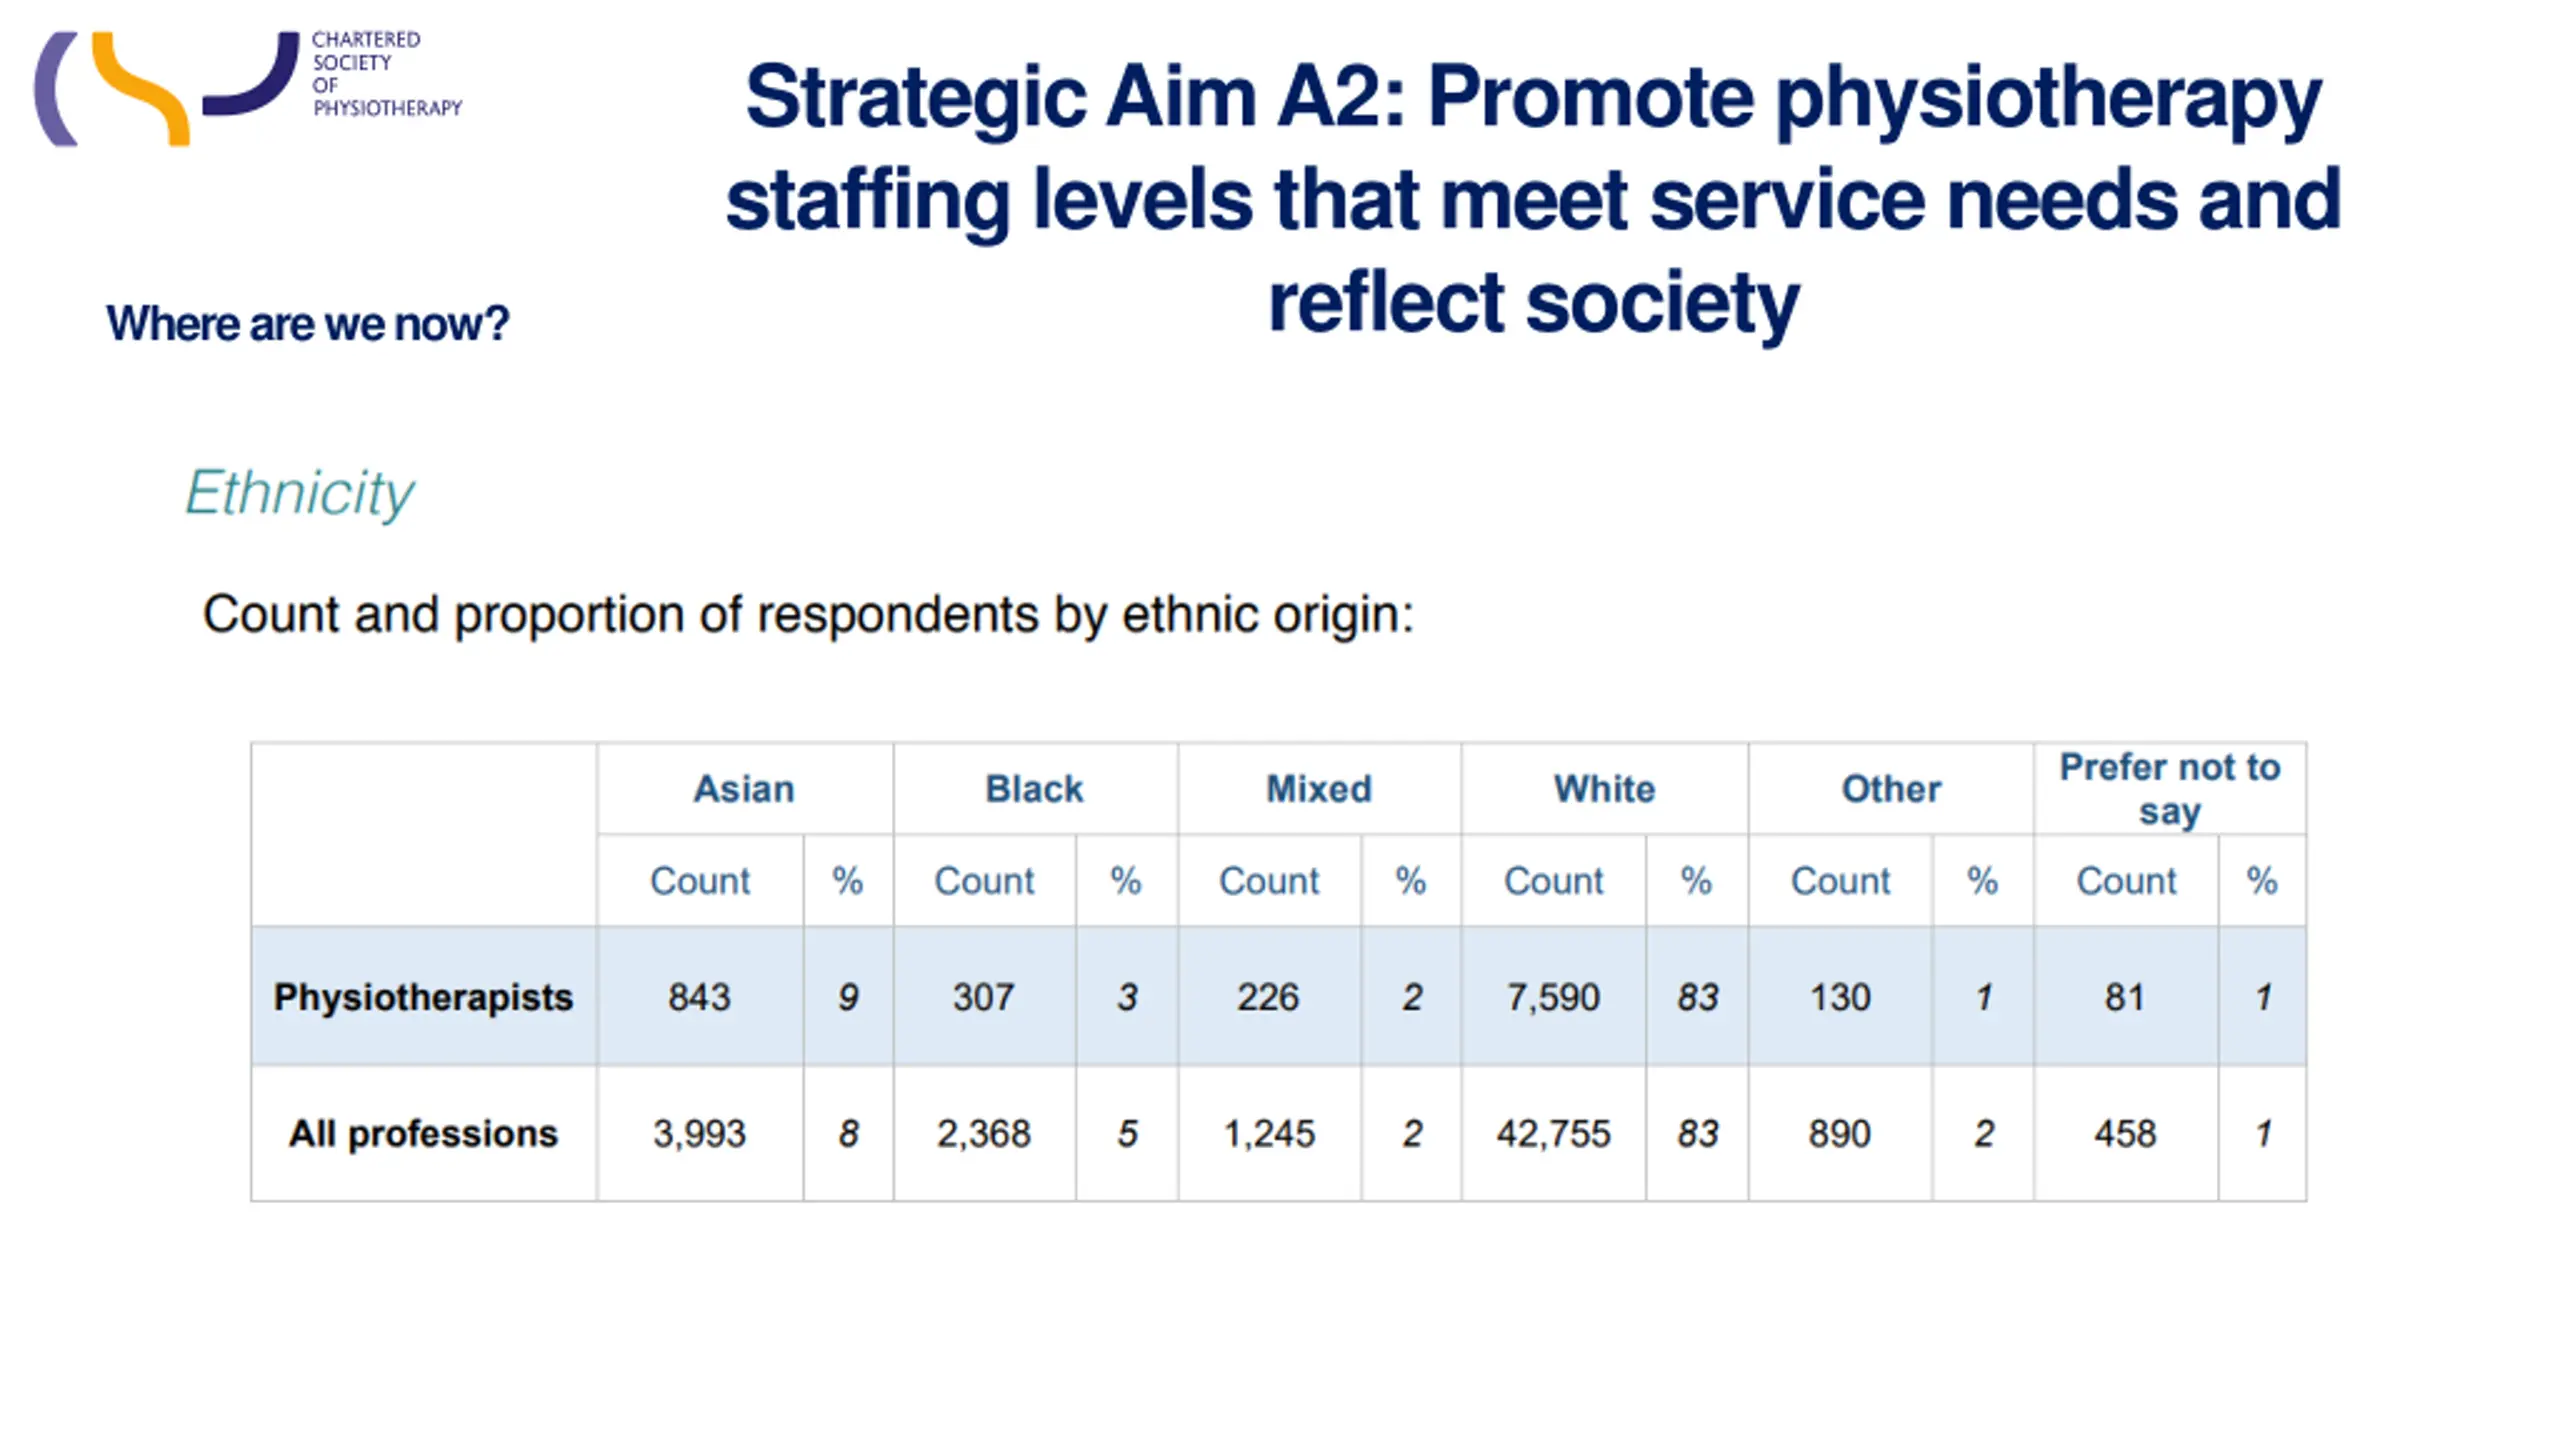The width and height of the screenshot is (2560, 1440).
Task: Click the Chartered Society of Physiotherapy logo
Action: tap(249, 88)
